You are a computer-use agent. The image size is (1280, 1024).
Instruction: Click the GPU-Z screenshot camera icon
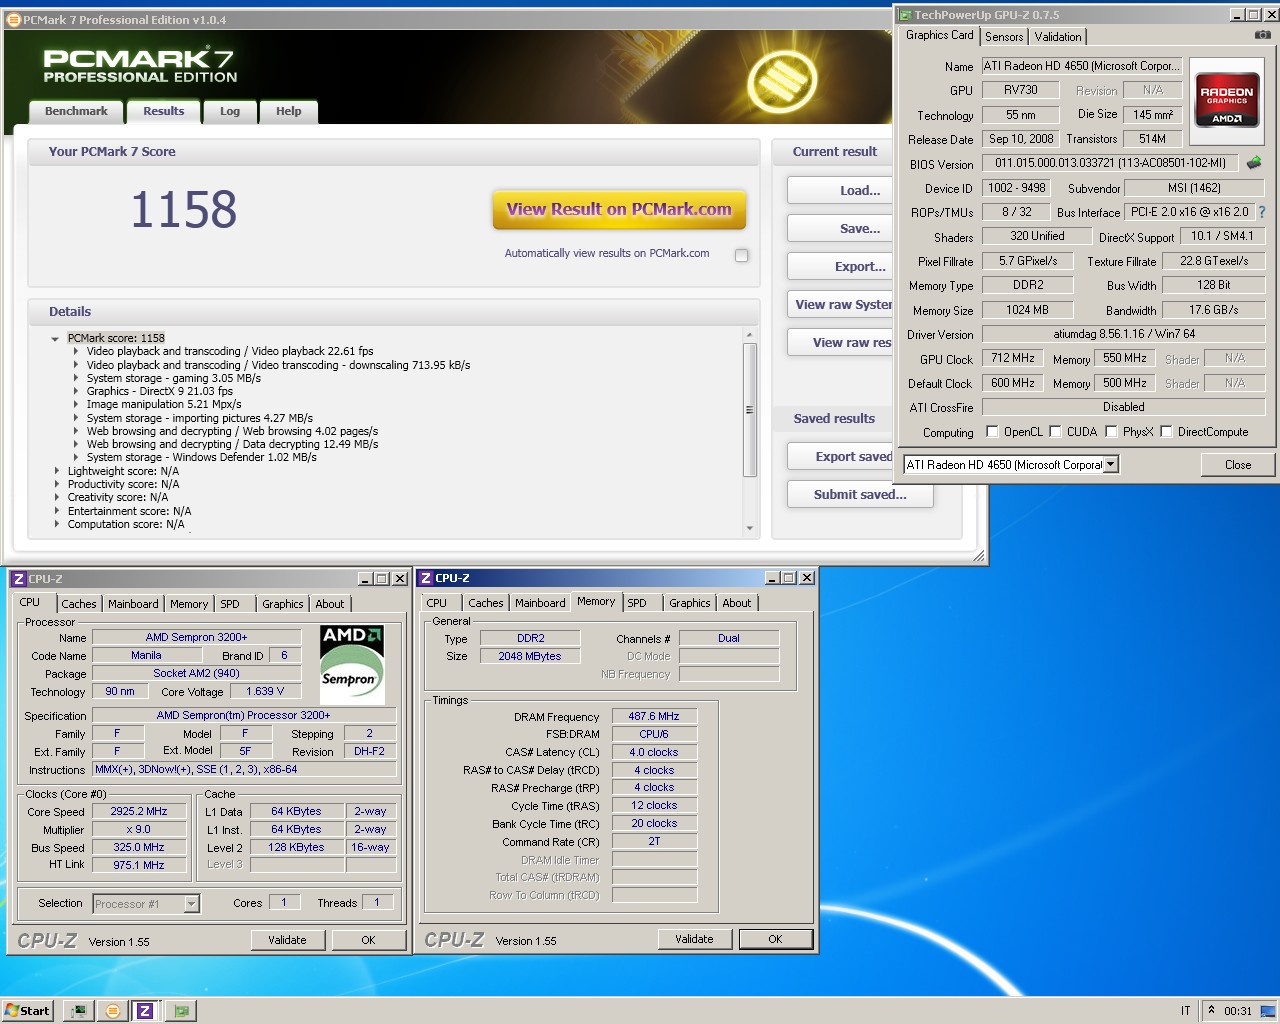[x=1263, y=35]
